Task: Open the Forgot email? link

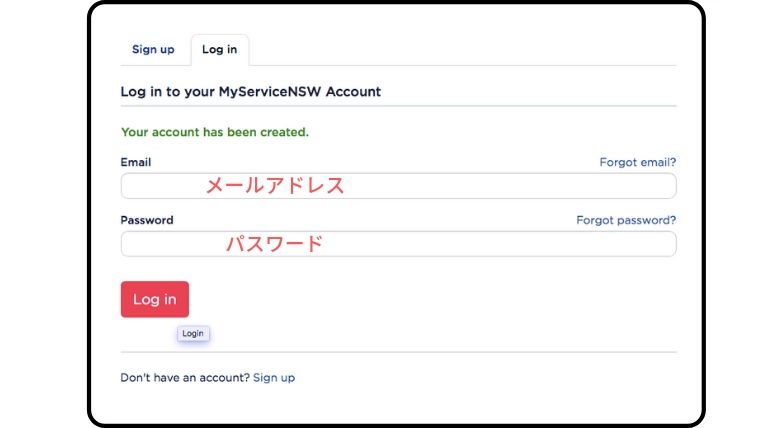Action: pos(637,162)
